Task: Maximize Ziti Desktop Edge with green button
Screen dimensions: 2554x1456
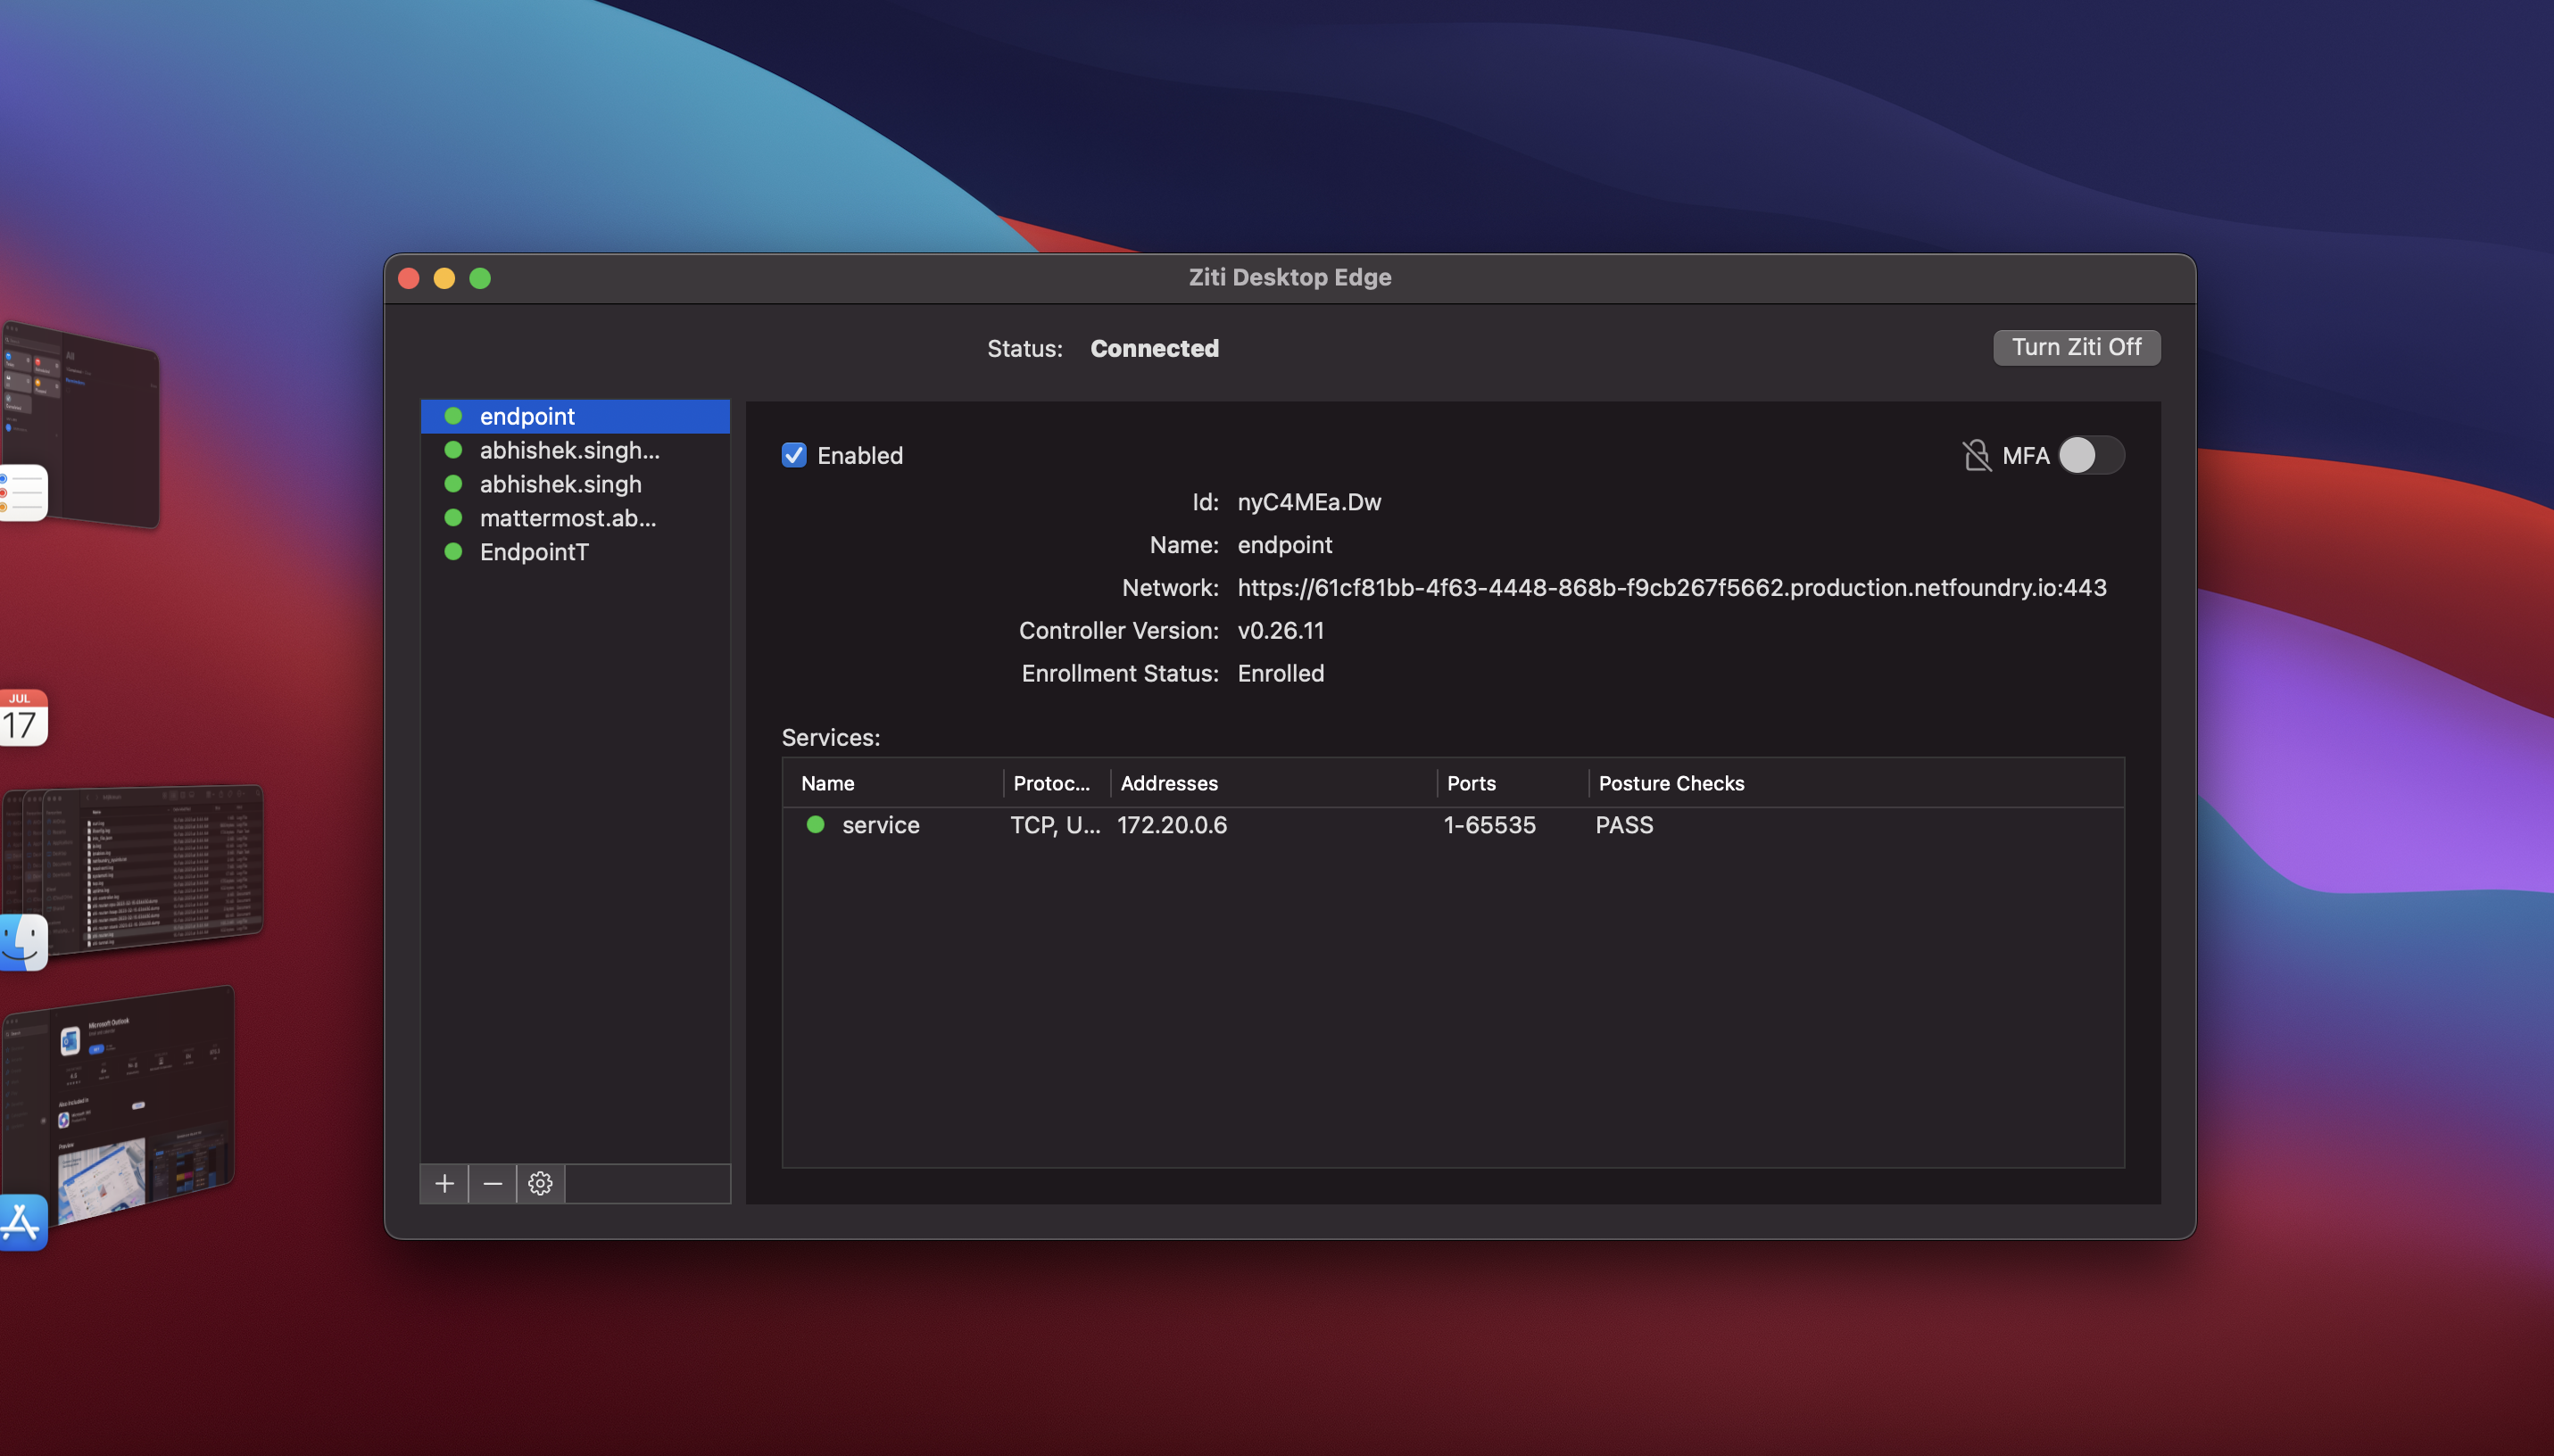Action: 480,278
